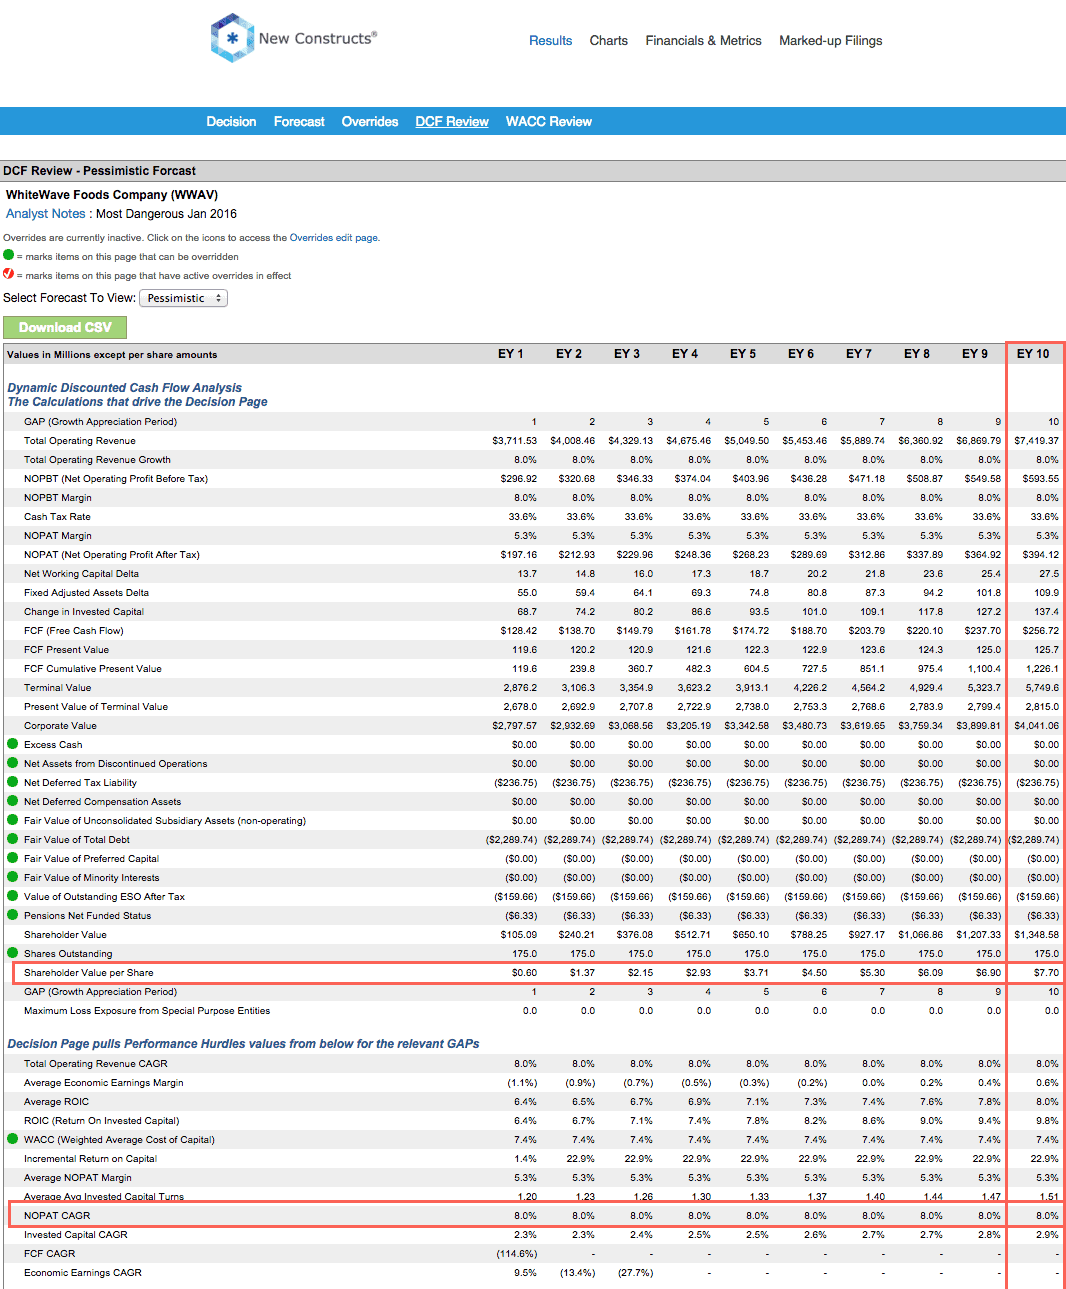Open Financials & Metrics menu
The height and width of the screenshot is (1289, 1066).
704,41
